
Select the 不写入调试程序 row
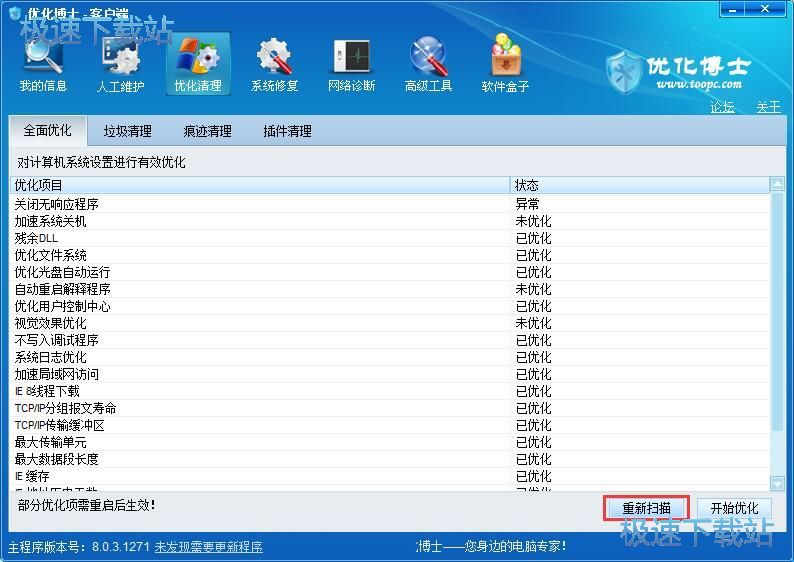point(389,340)
